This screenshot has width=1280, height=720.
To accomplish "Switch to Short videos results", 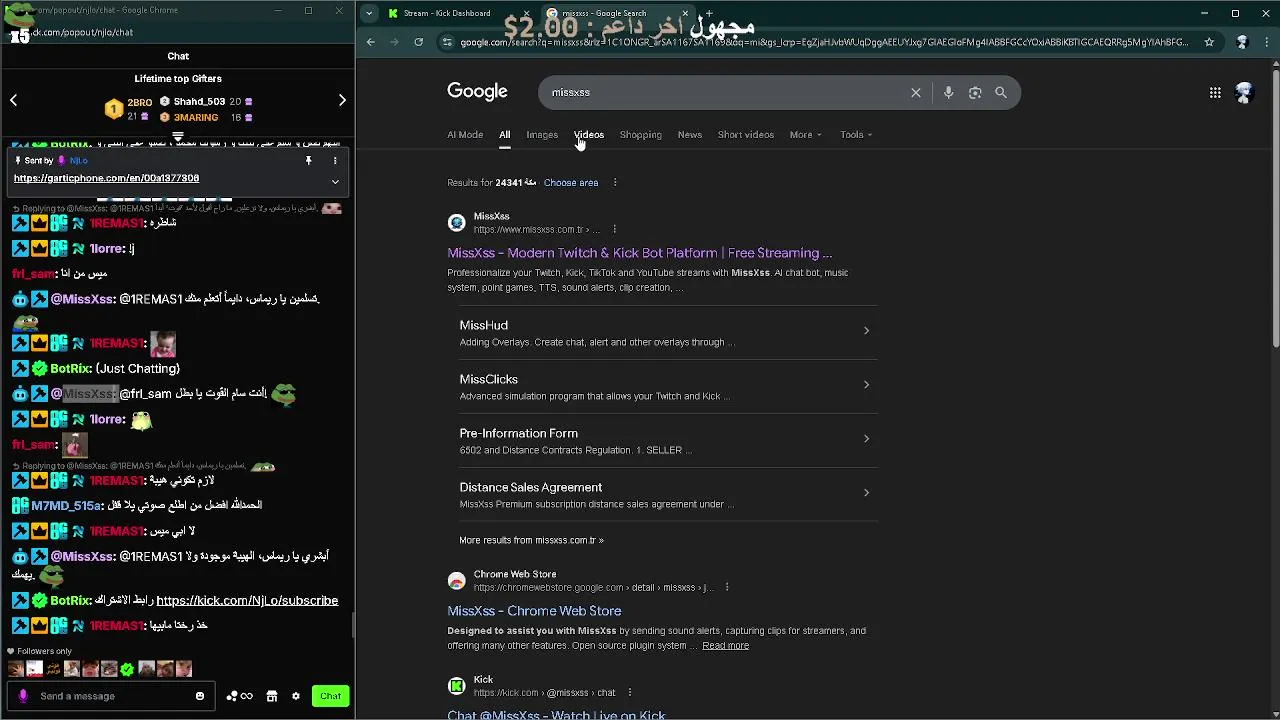I will [x=746, y=134].
